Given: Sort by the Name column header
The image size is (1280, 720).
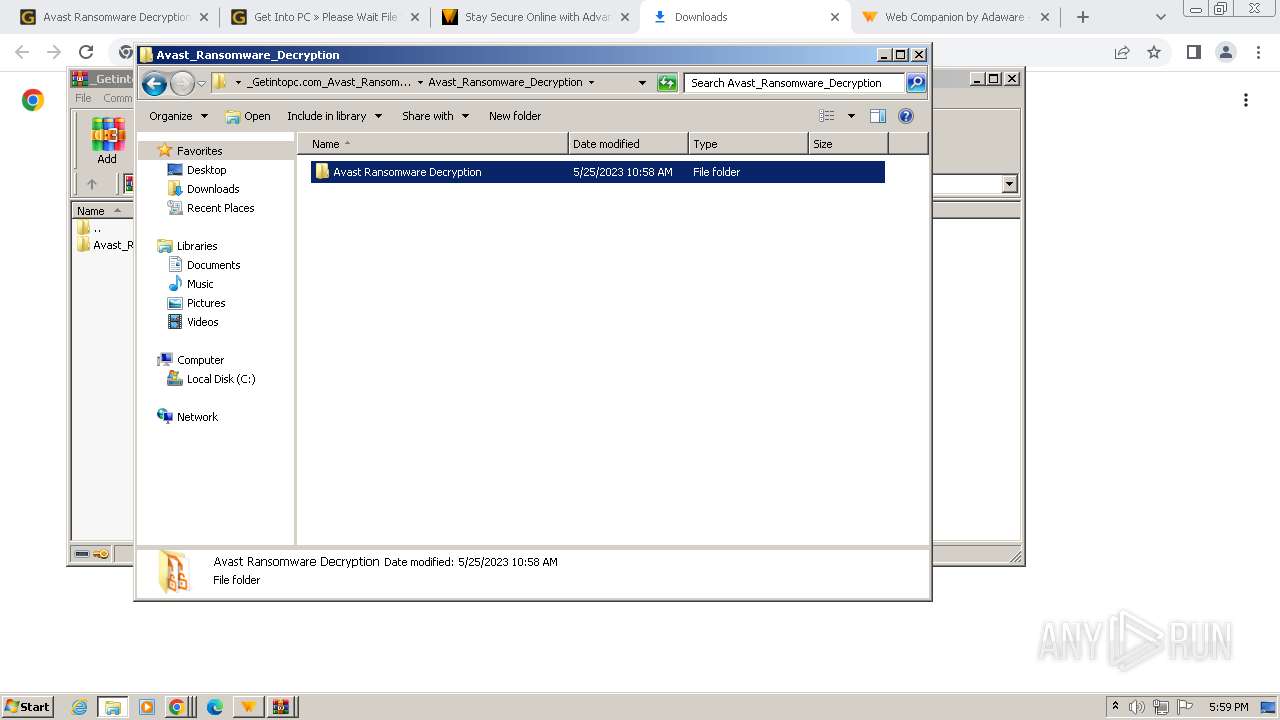Looking at the screenshot, I should (x=433, y=144).
